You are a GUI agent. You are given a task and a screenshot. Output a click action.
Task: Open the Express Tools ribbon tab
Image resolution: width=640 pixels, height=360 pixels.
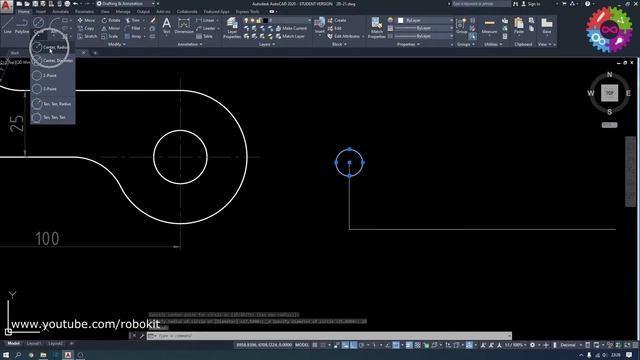[x=247, y=12]
